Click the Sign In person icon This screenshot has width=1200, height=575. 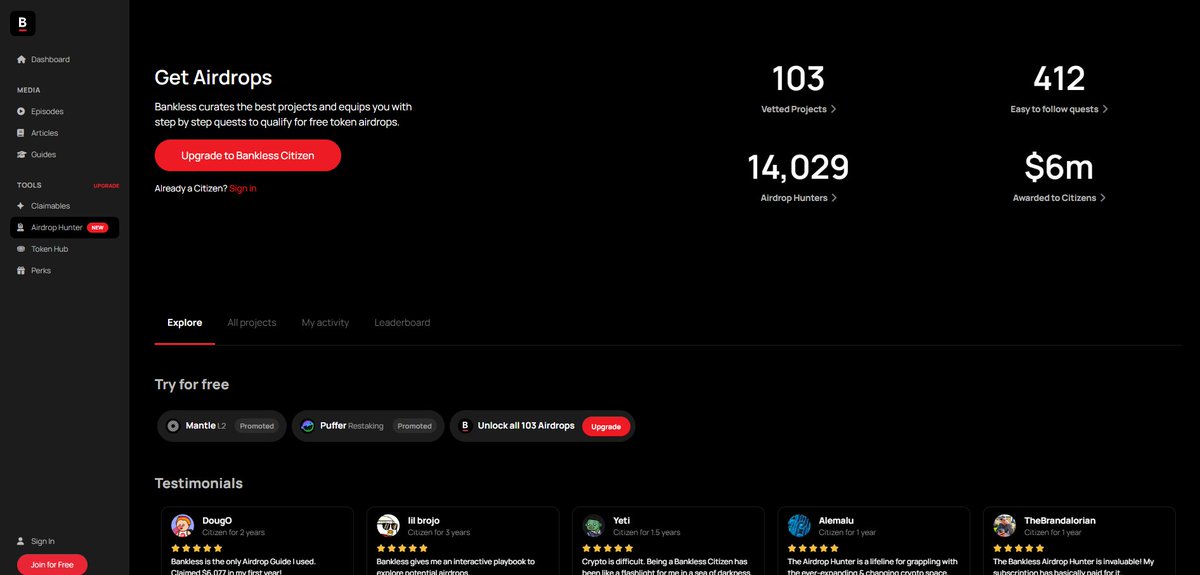pos(21,541)
